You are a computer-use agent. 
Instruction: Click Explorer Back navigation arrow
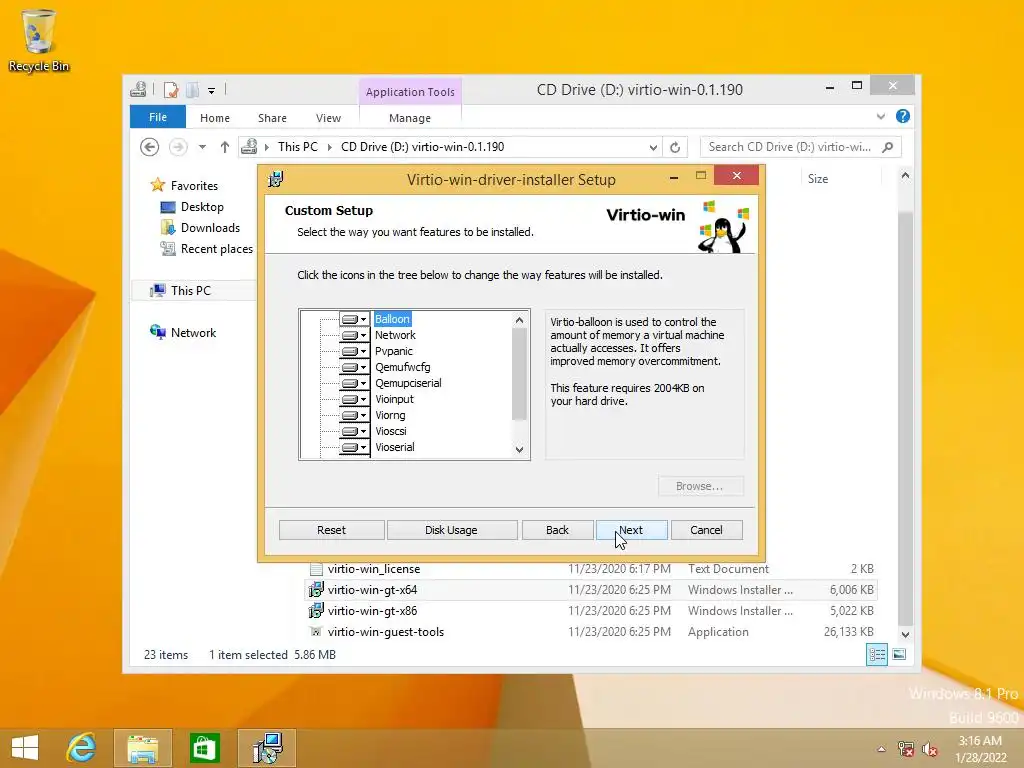pyautogui.click(x=150, y=147)
